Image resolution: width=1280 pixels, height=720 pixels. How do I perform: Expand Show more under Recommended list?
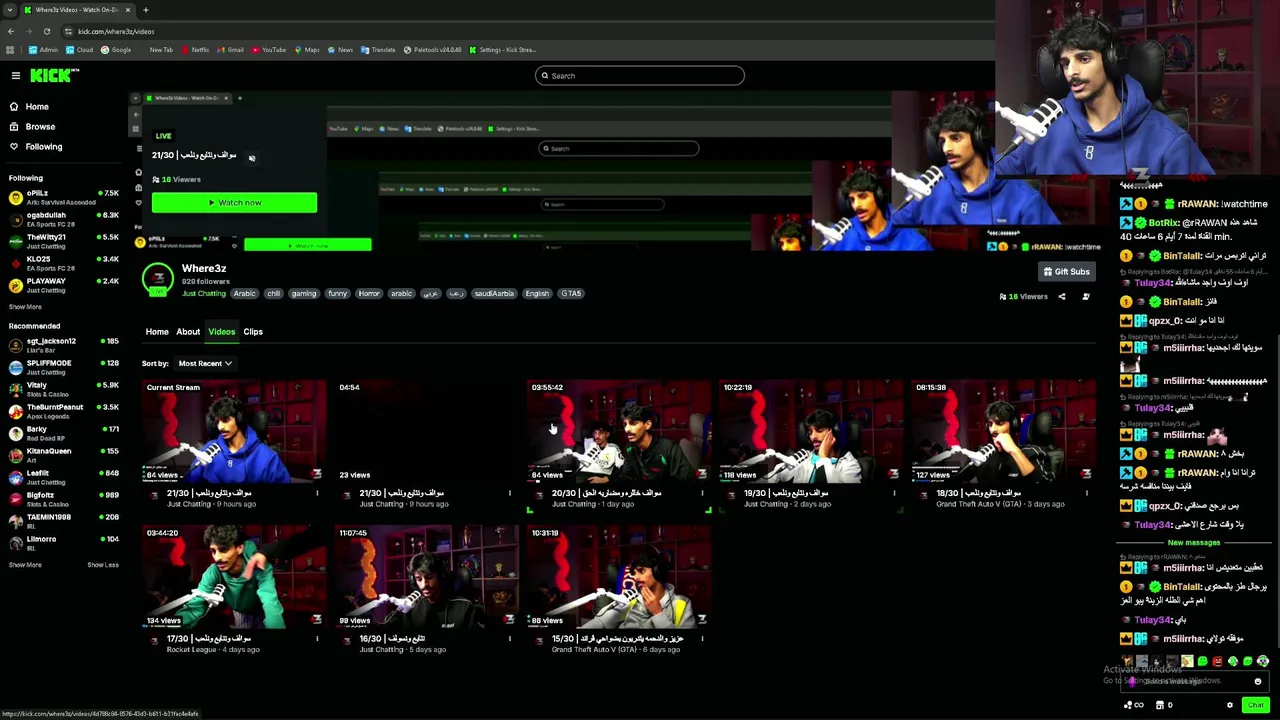click(x=25, y=565)
